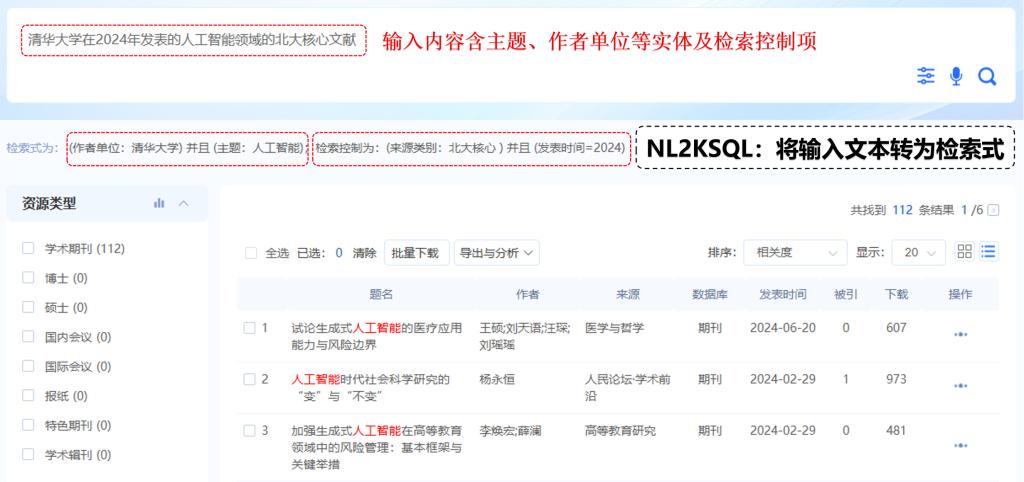Open the advanced search filter settings icon
Screen dimensions: 1024x482
925,76
